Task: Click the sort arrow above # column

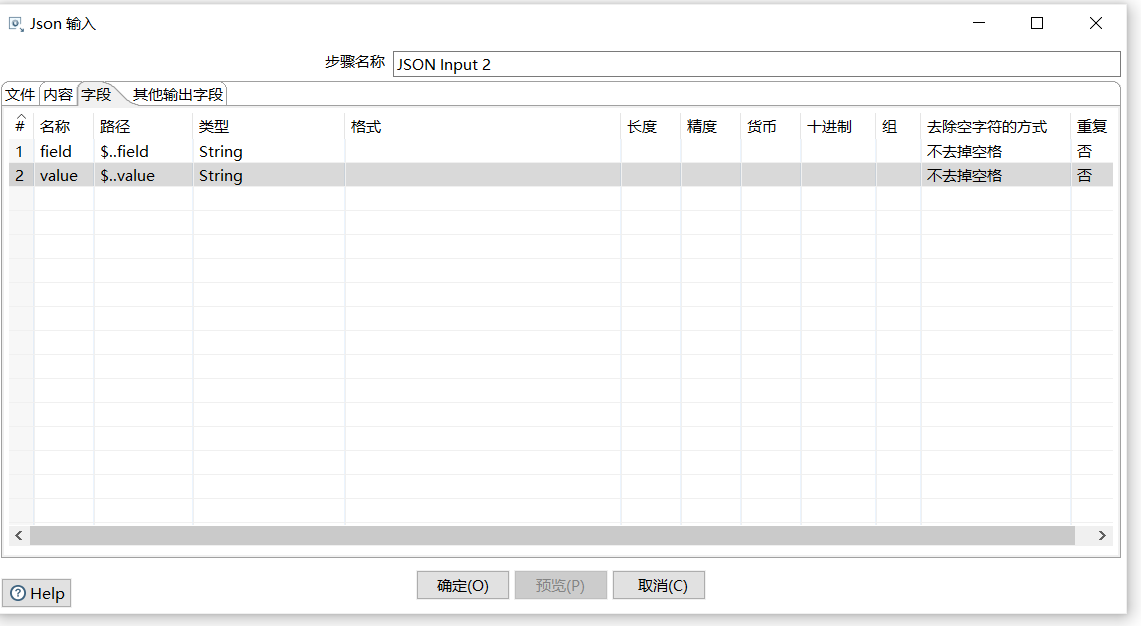Action: click(x=20, y=116)
